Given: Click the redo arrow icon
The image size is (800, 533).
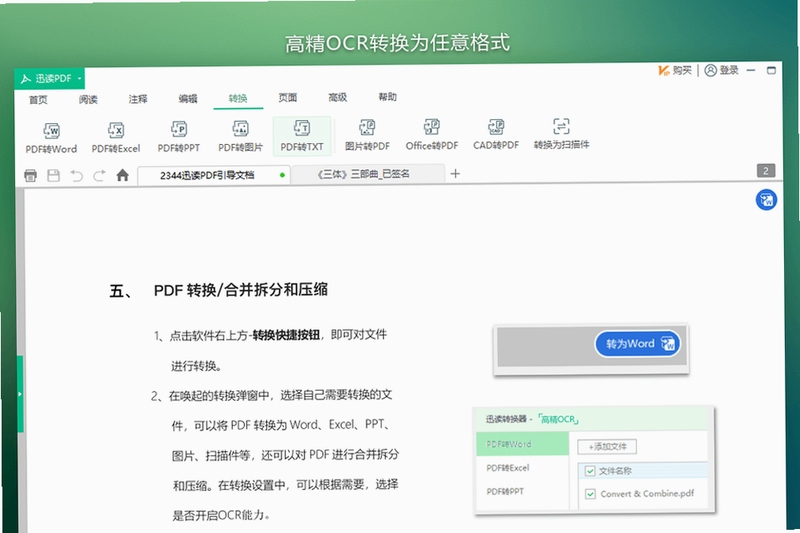Looking at the screenshot, I should click(99, 175).
